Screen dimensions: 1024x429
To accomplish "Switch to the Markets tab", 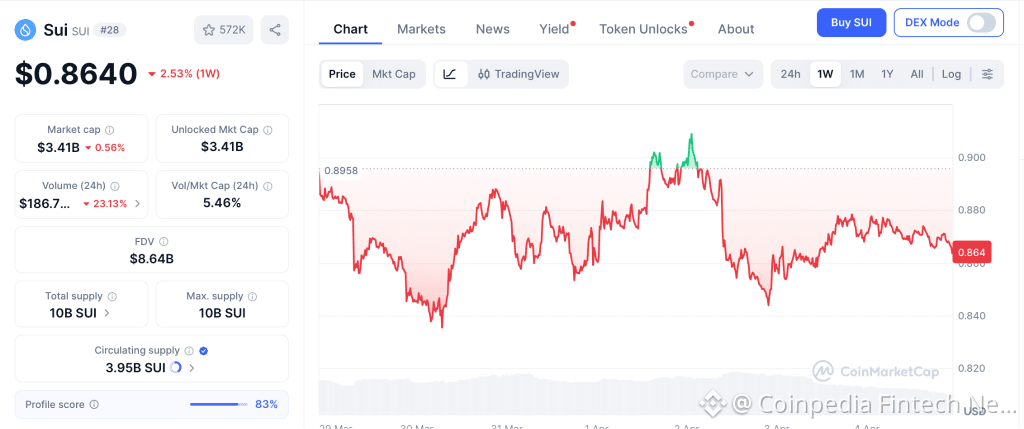I will point(421,29).
